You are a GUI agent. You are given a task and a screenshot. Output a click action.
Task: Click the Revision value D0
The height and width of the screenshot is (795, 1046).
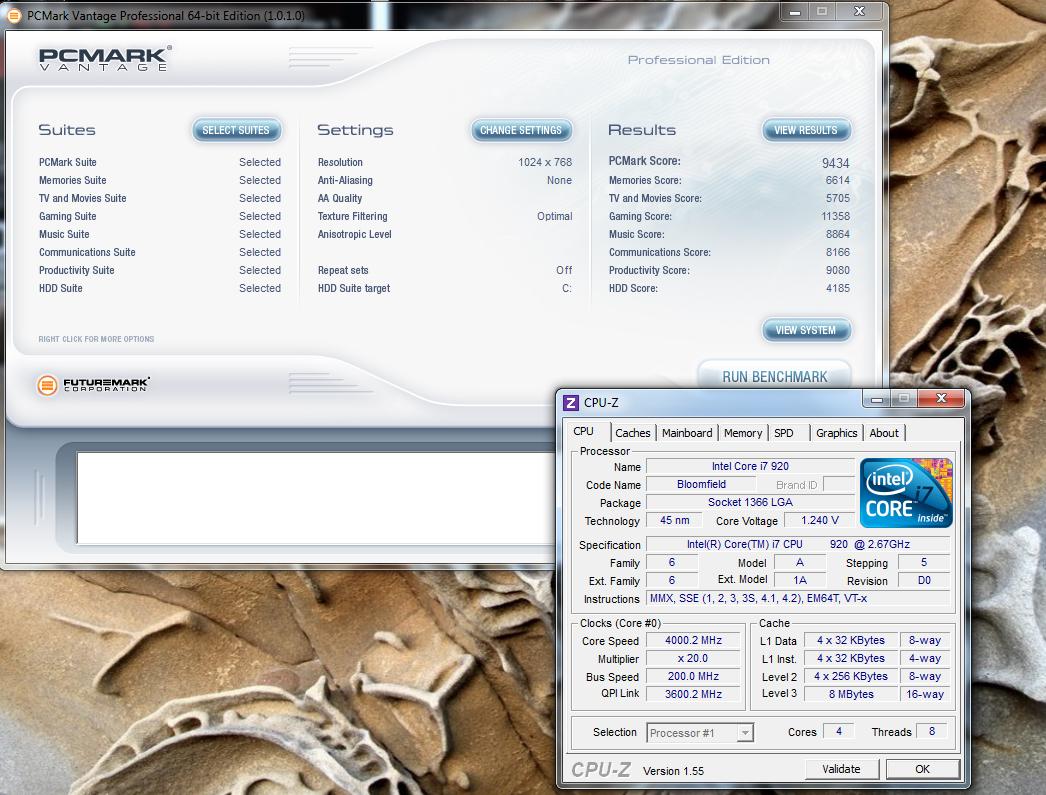click(x=924, y=580)
